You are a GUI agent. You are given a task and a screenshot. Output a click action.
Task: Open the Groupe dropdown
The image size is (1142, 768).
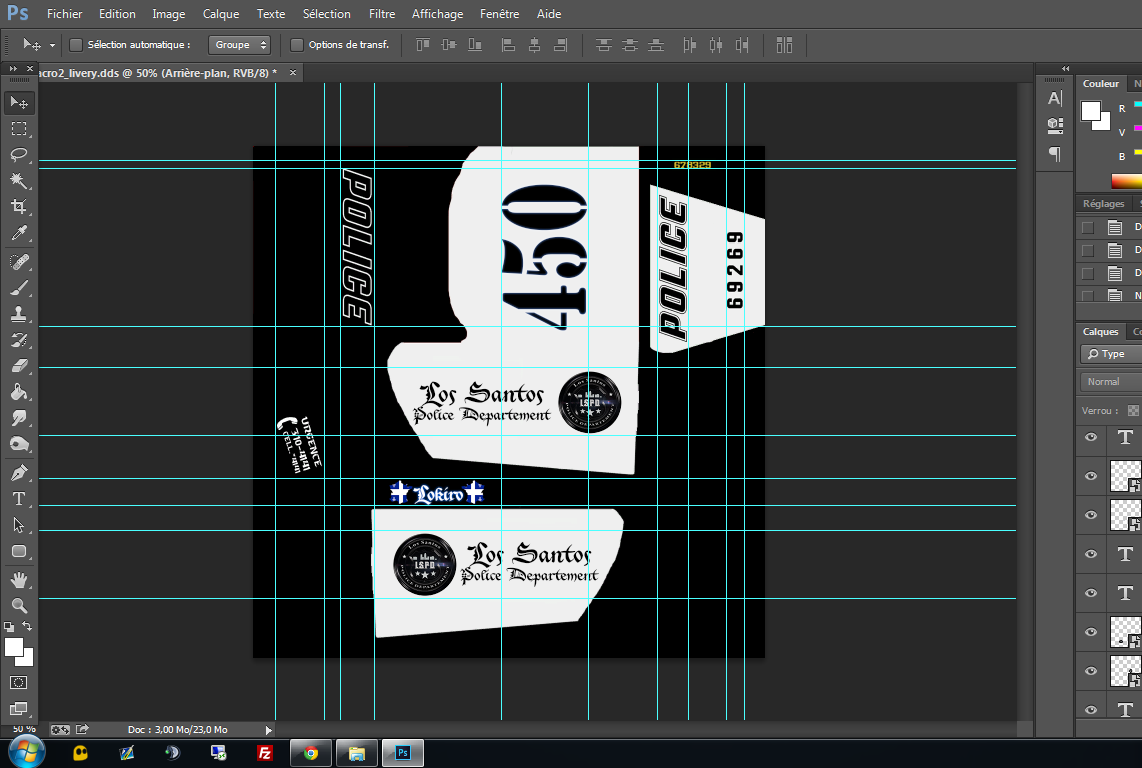(240, 45)
